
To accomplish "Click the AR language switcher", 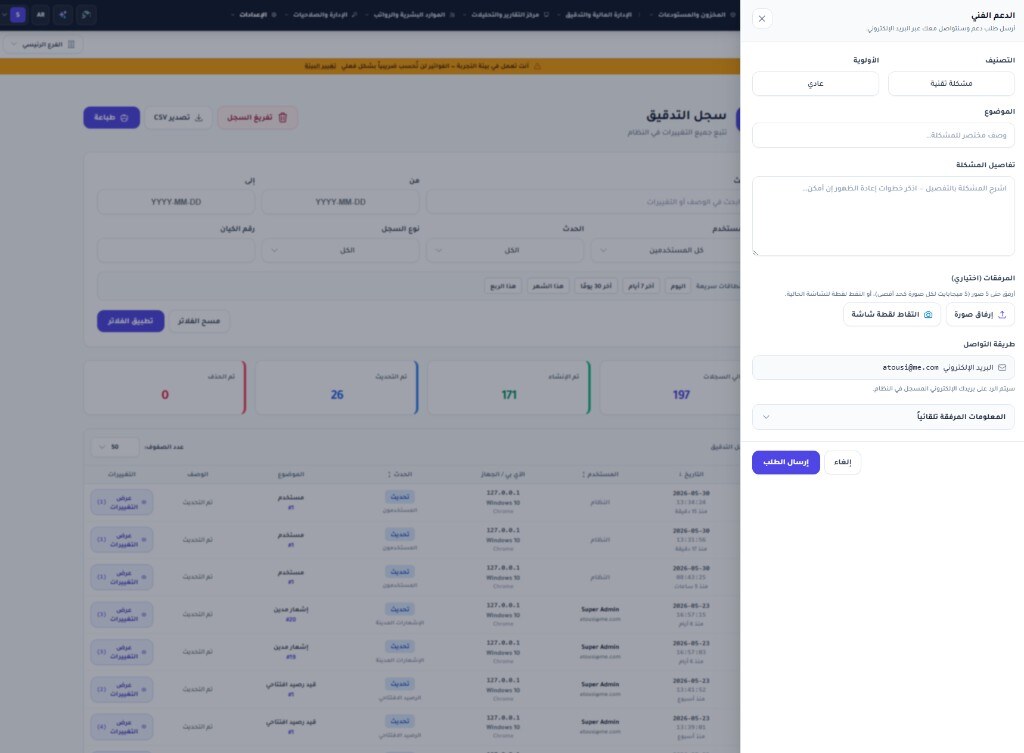I will click(40, 14).
